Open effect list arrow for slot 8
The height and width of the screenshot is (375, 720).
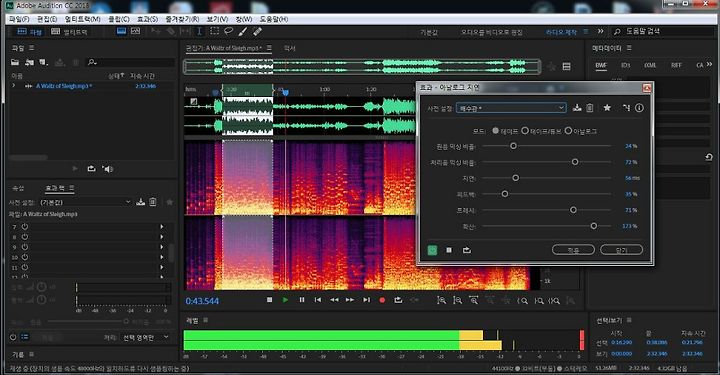tap(162, 237)
